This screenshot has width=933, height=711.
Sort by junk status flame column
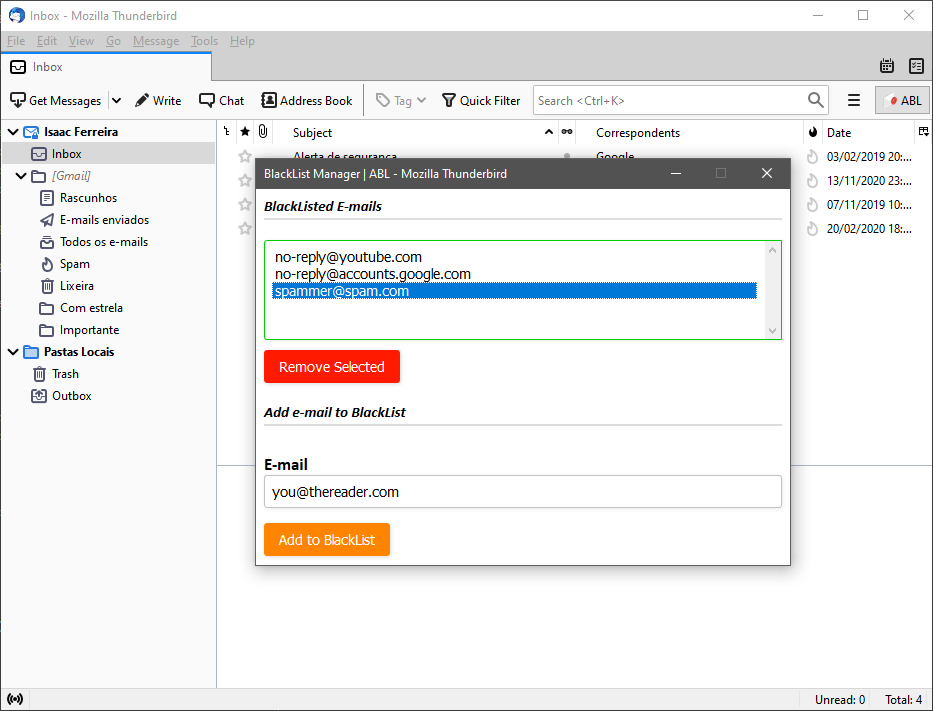[813, 132]
